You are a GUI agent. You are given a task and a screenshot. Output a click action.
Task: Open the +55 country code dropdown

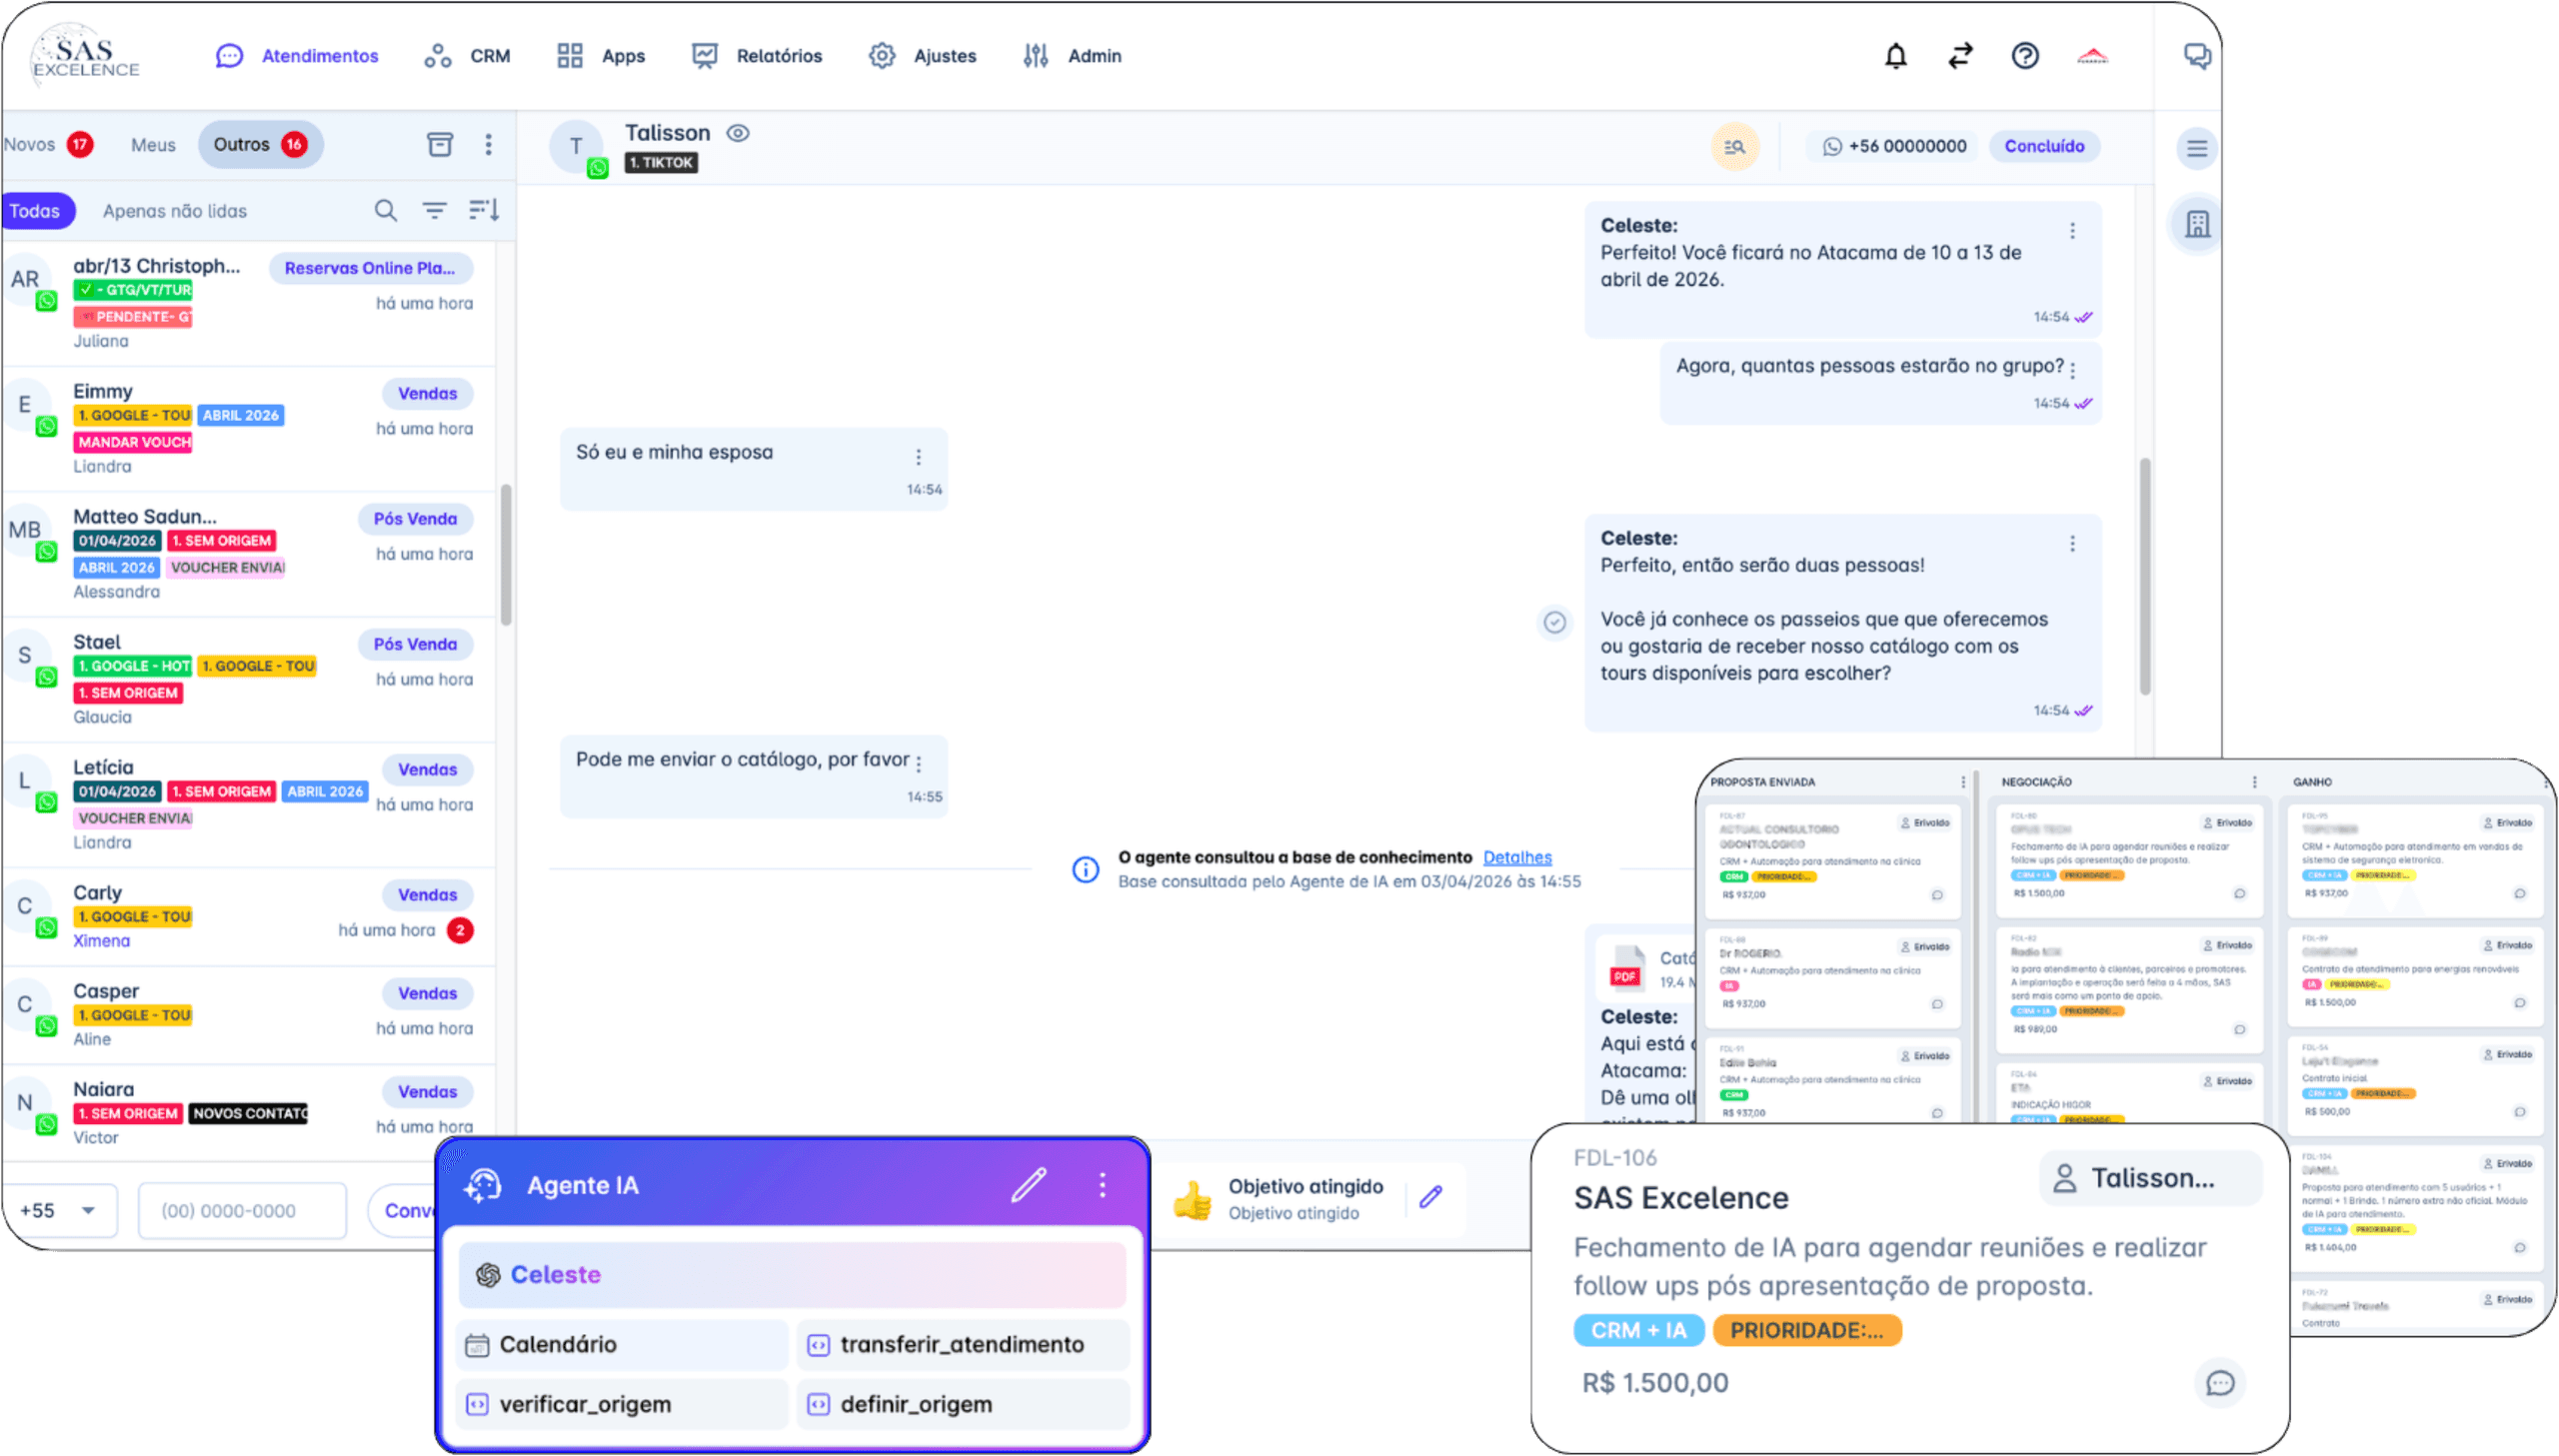(60, 1210)
